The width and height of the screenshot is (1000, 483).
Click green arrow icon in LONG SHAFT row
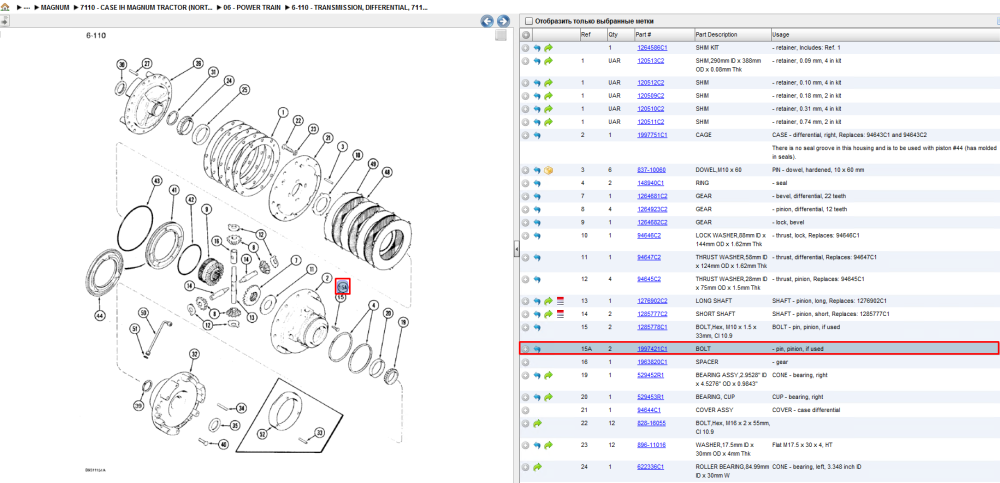(548, 301)
